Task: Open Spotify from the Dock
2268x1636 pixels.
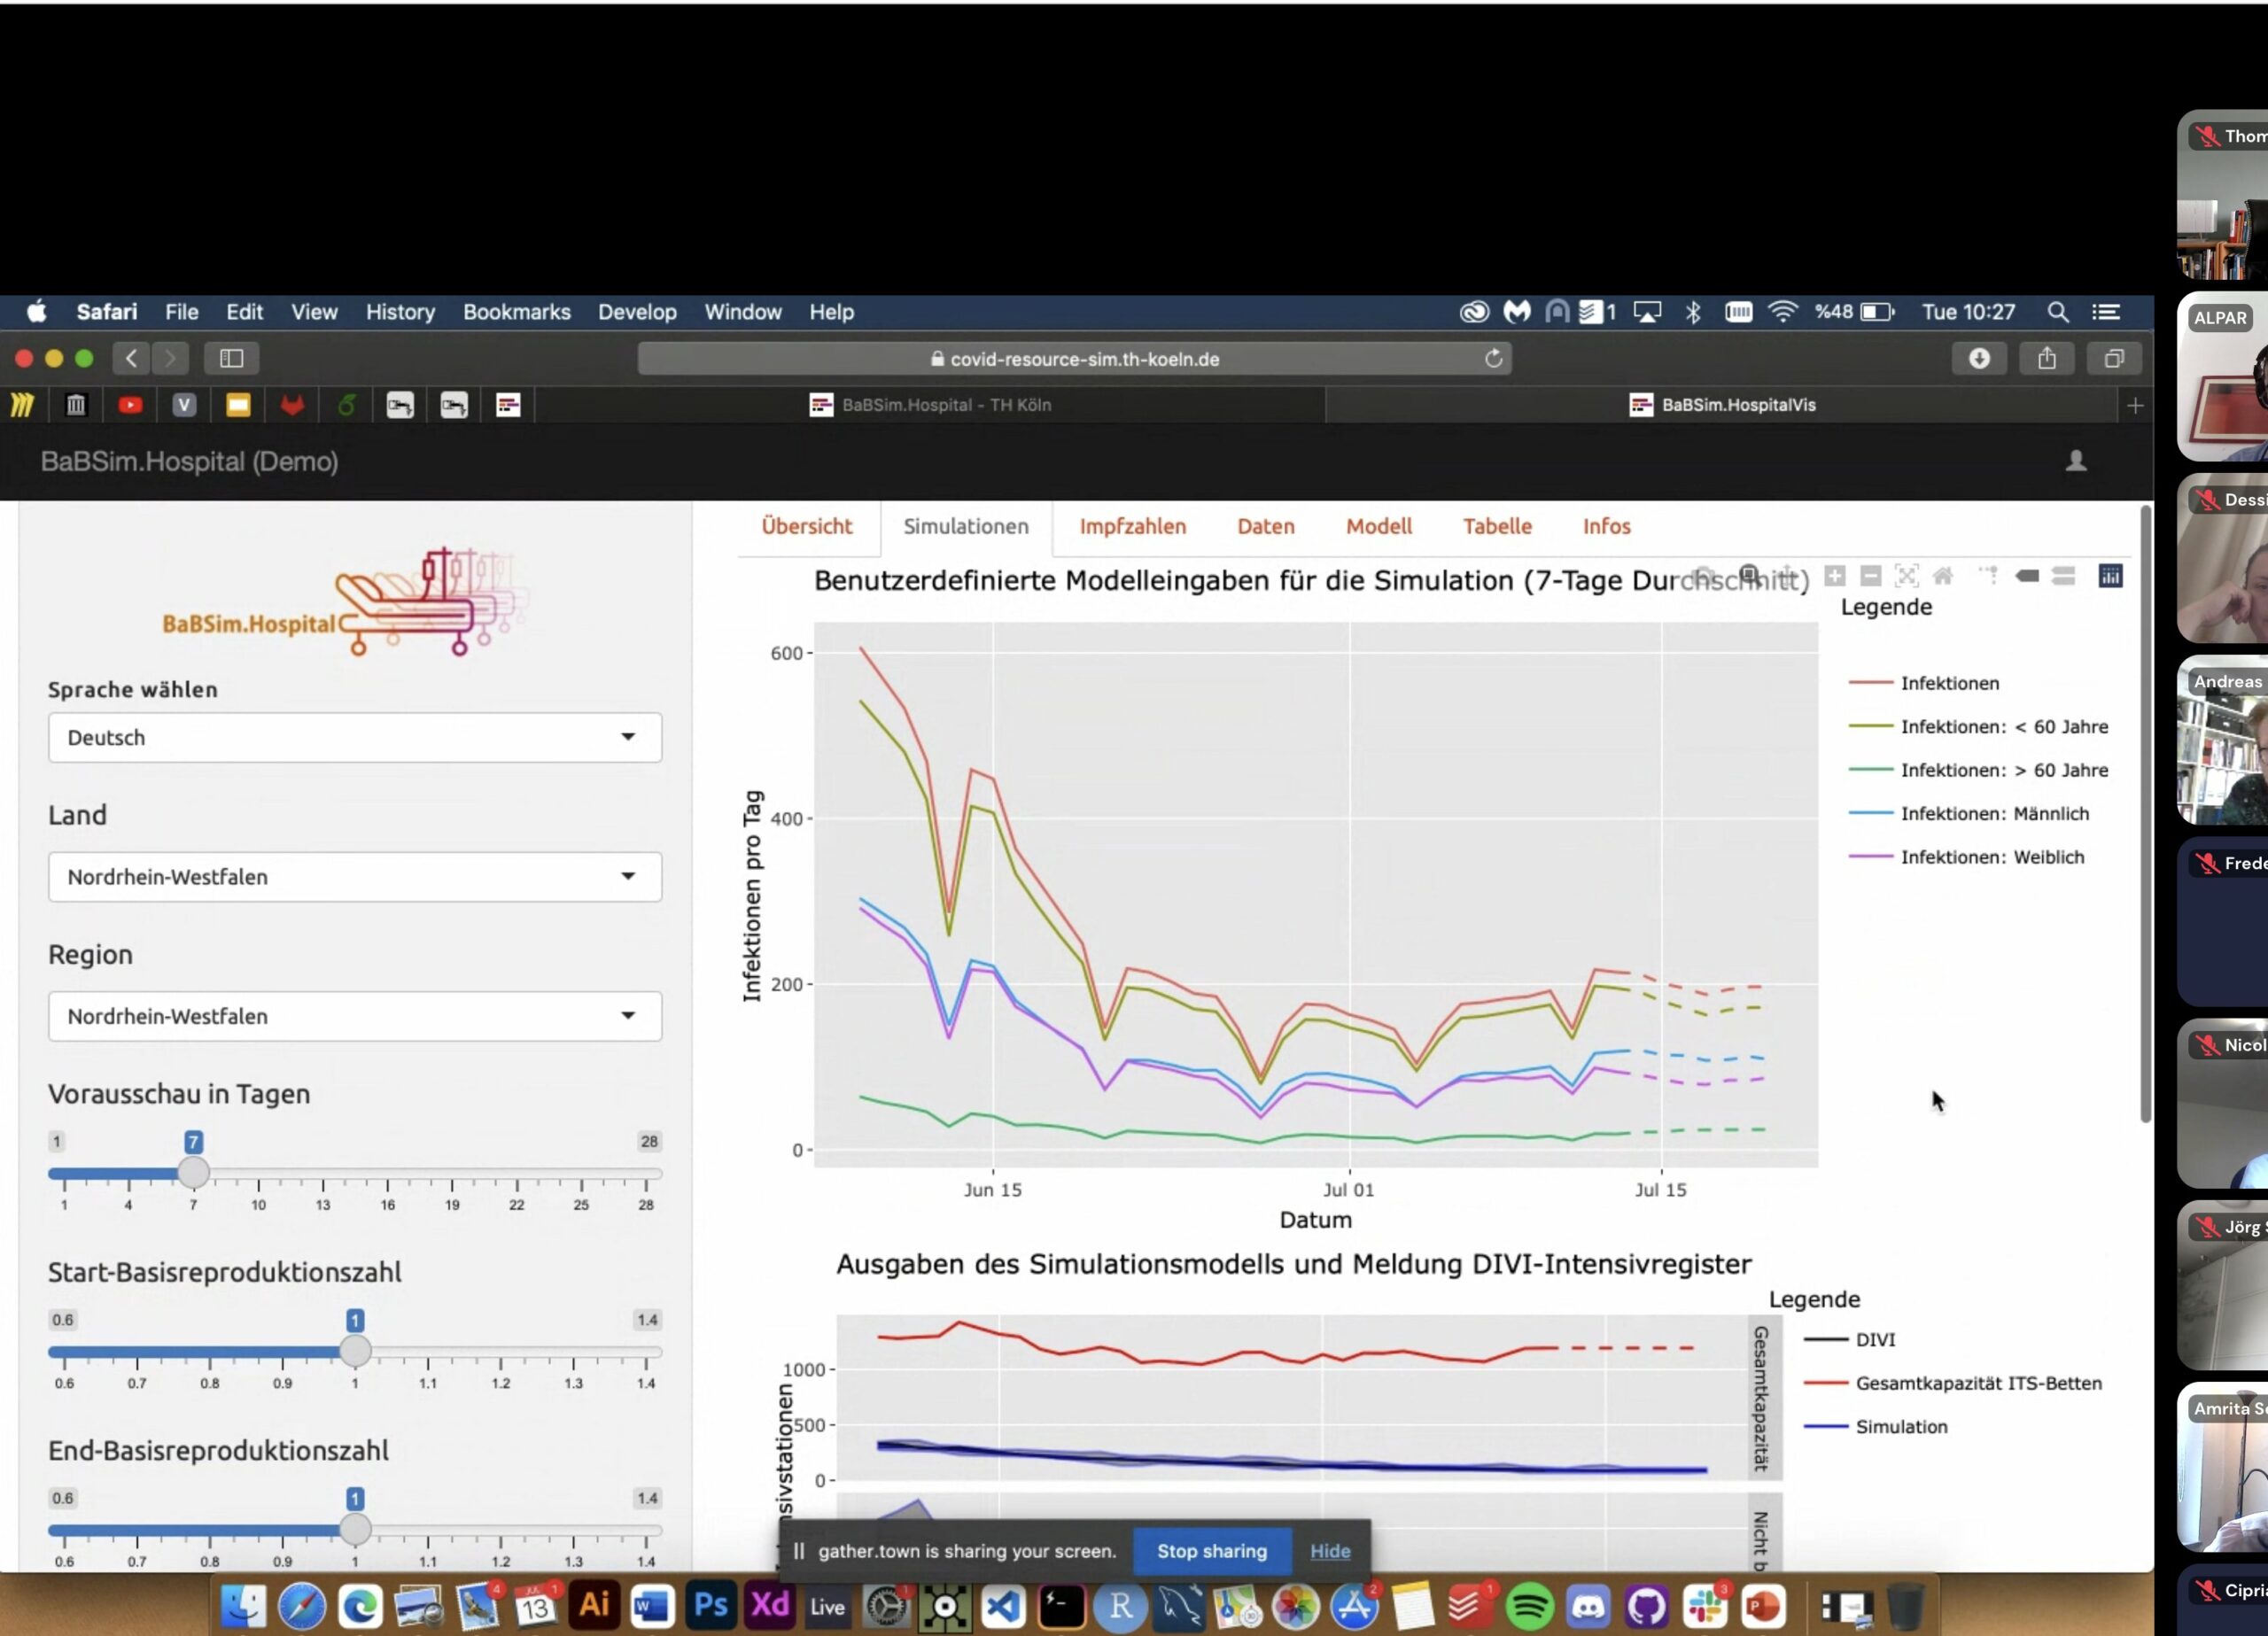Action: [x=1529, y=1606]
